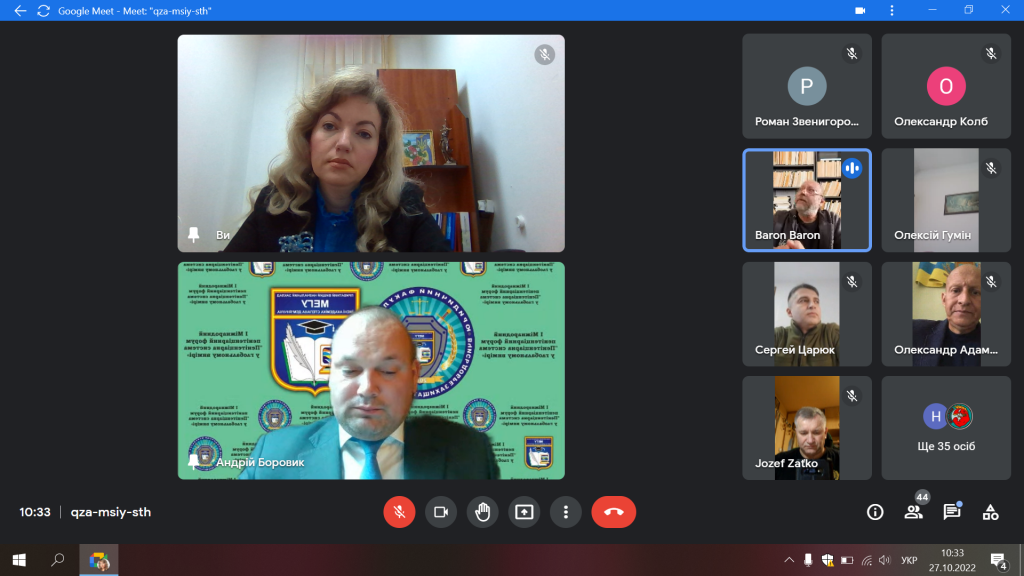Click the browser back arrow
Image resolution: width=1024 pixels, height=576 pixels.
click(x=20, y=10)
